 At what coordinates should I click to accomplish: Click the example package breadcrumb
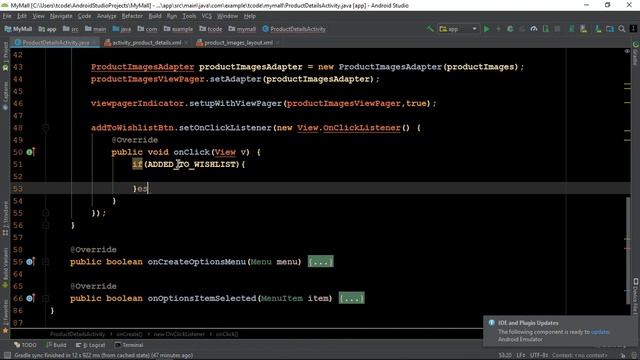178,29
